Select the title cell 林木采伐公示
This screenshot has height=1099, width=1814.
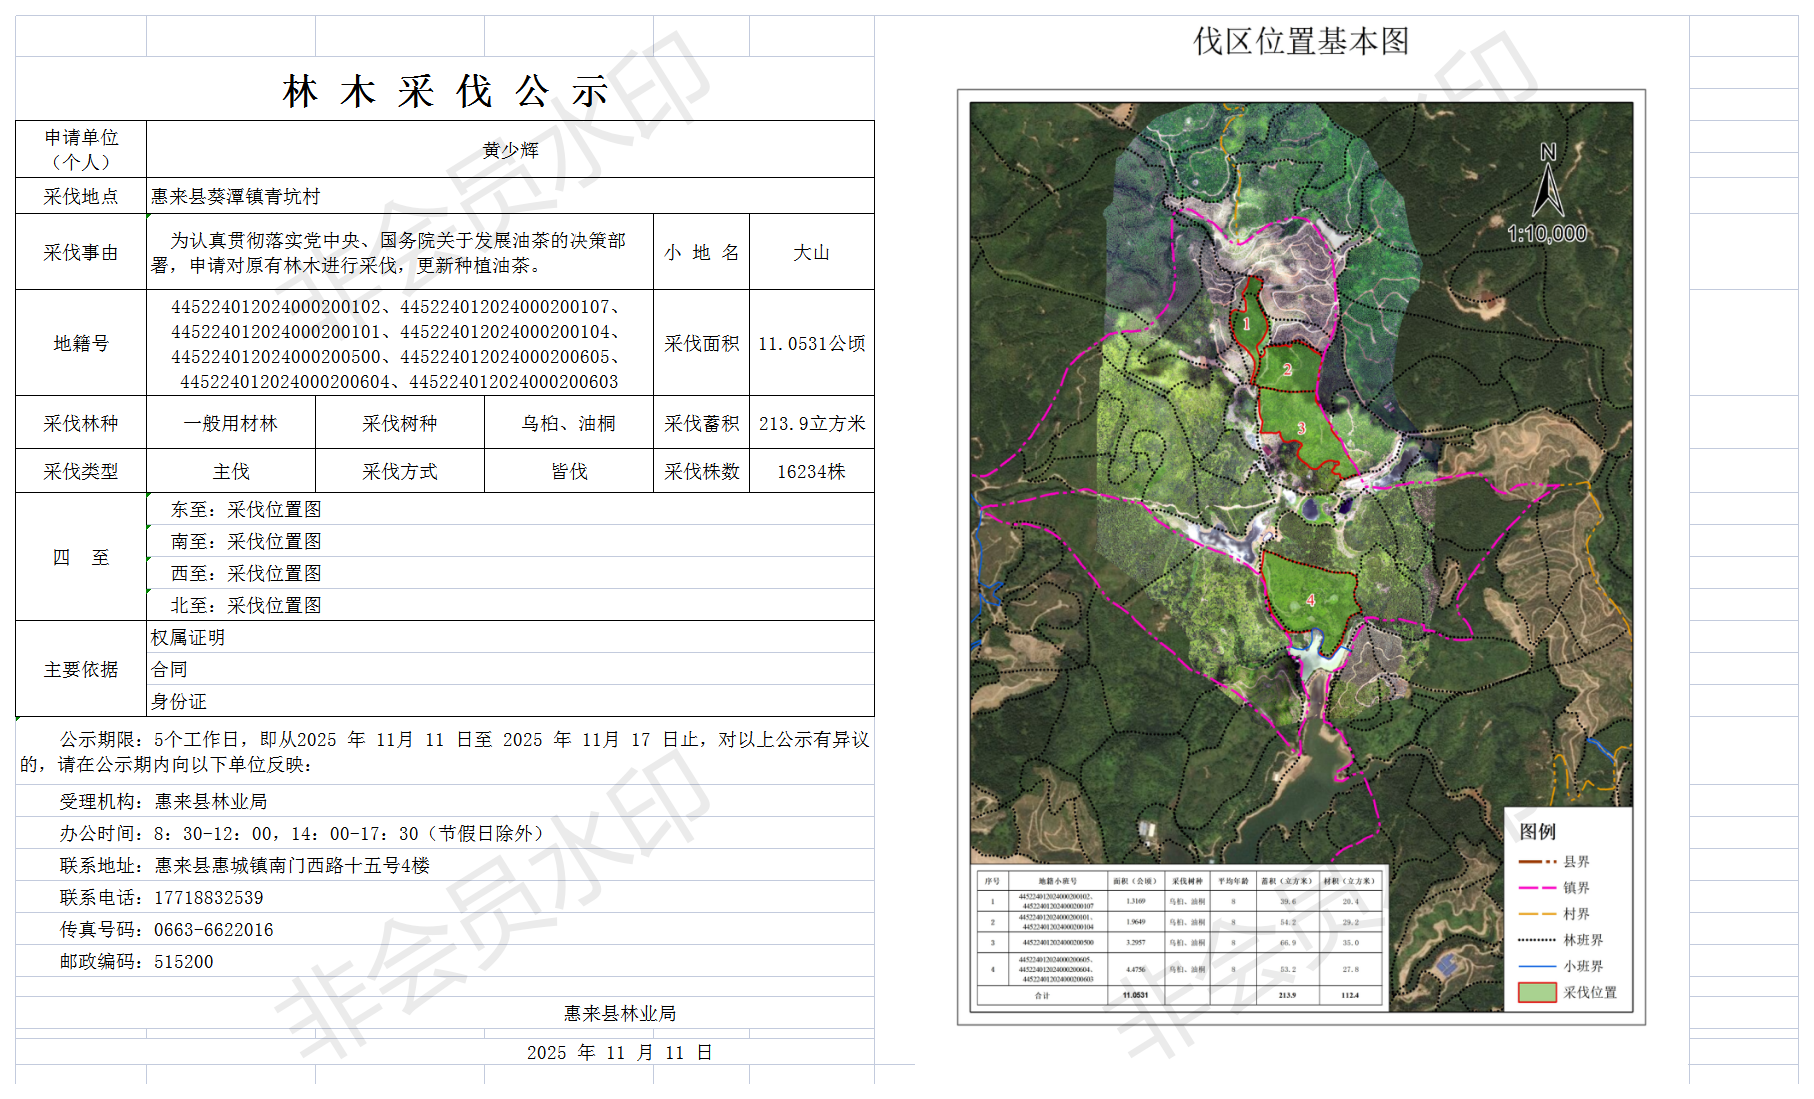[445, 91]
